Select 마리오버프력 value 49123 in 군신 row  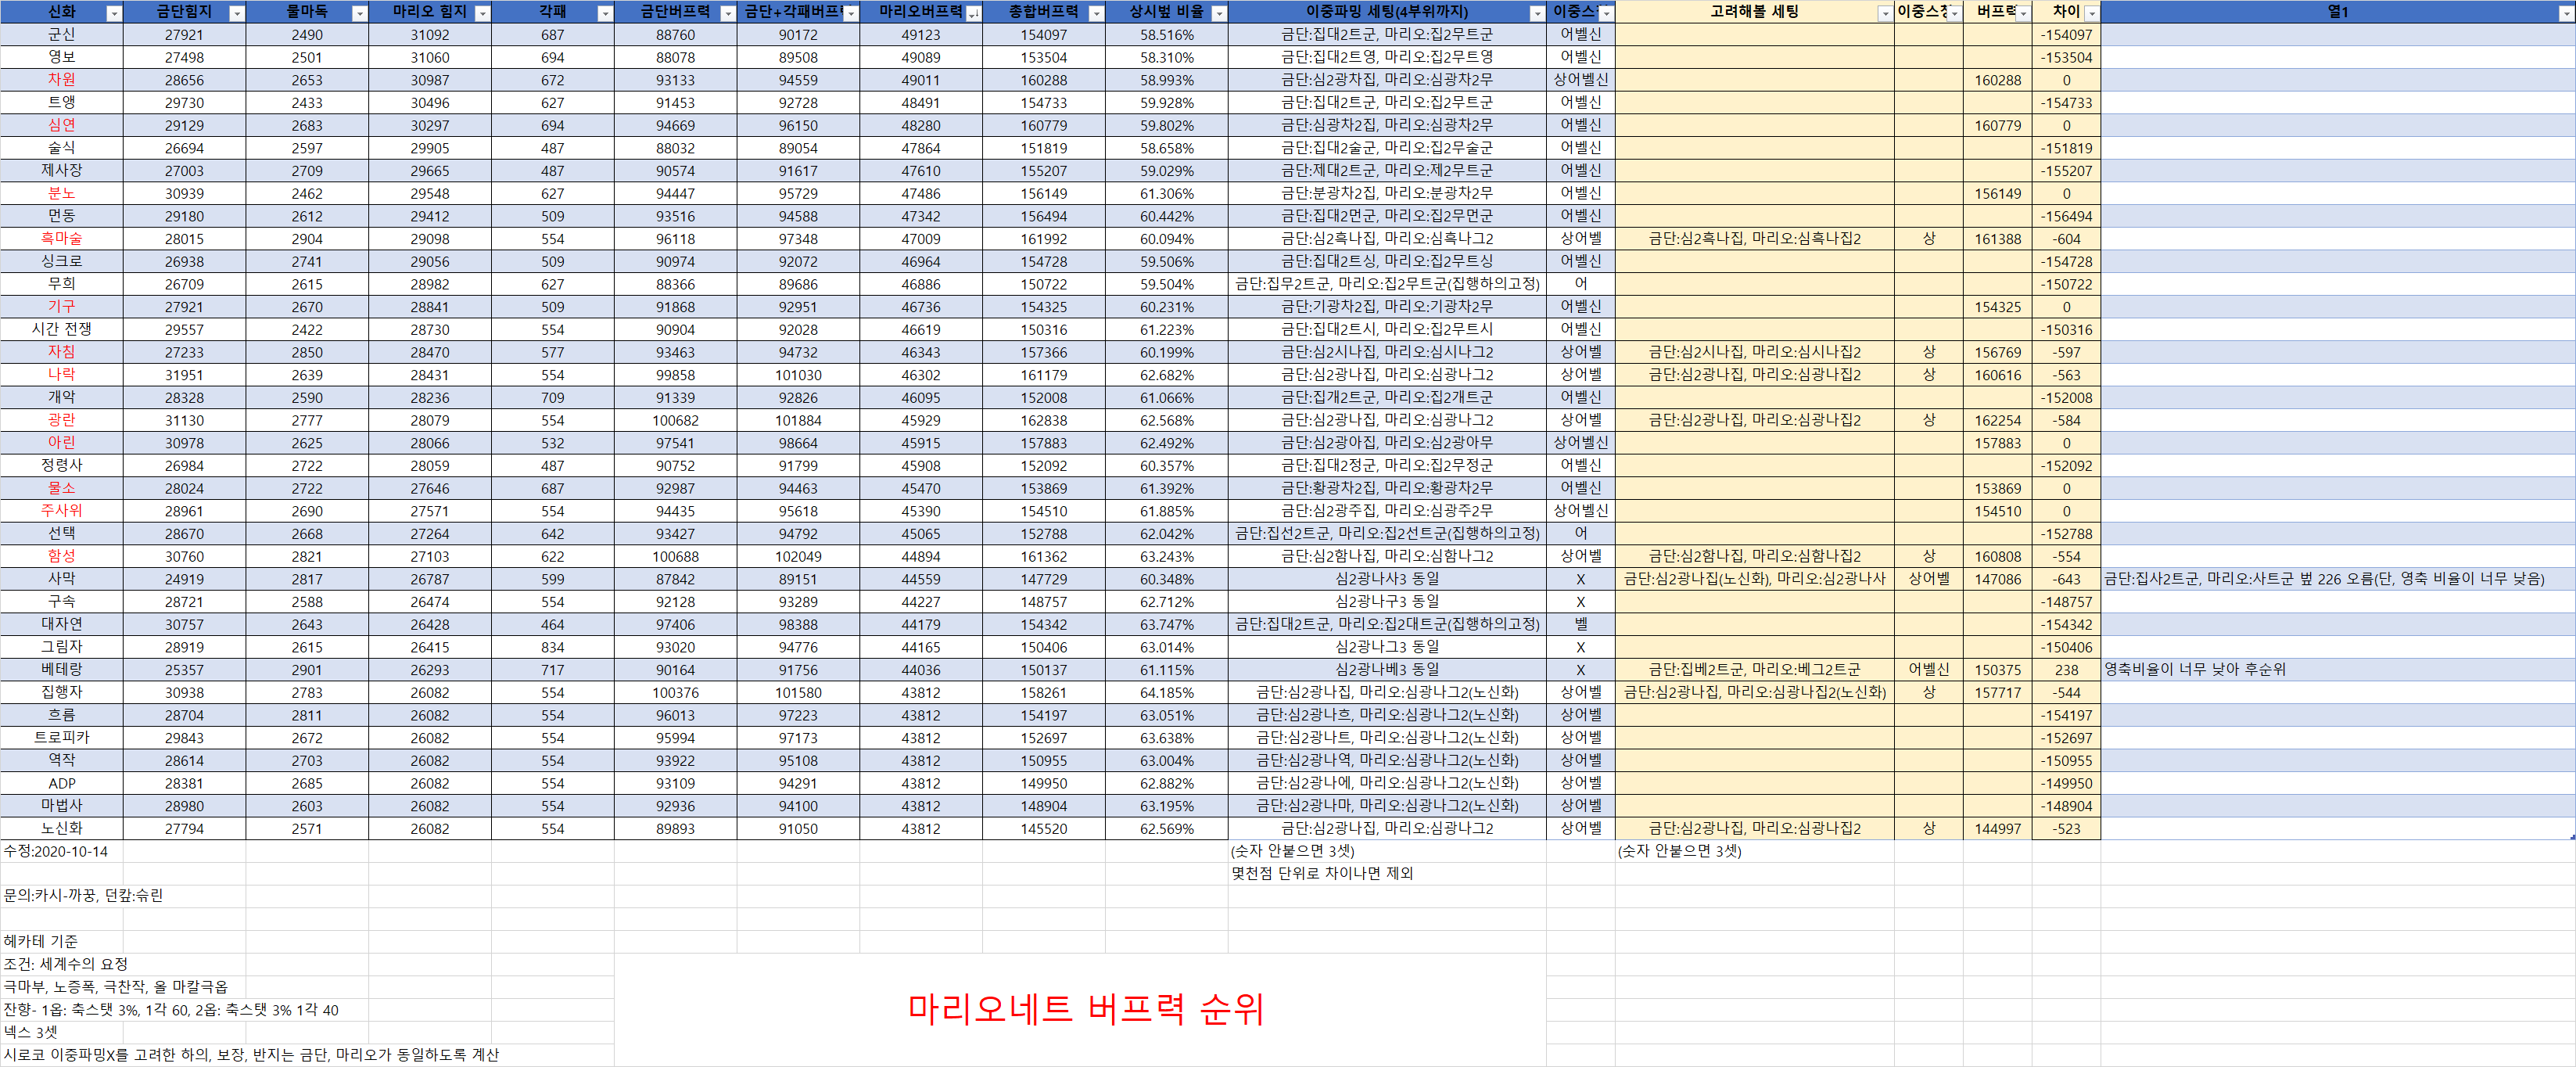921,34
